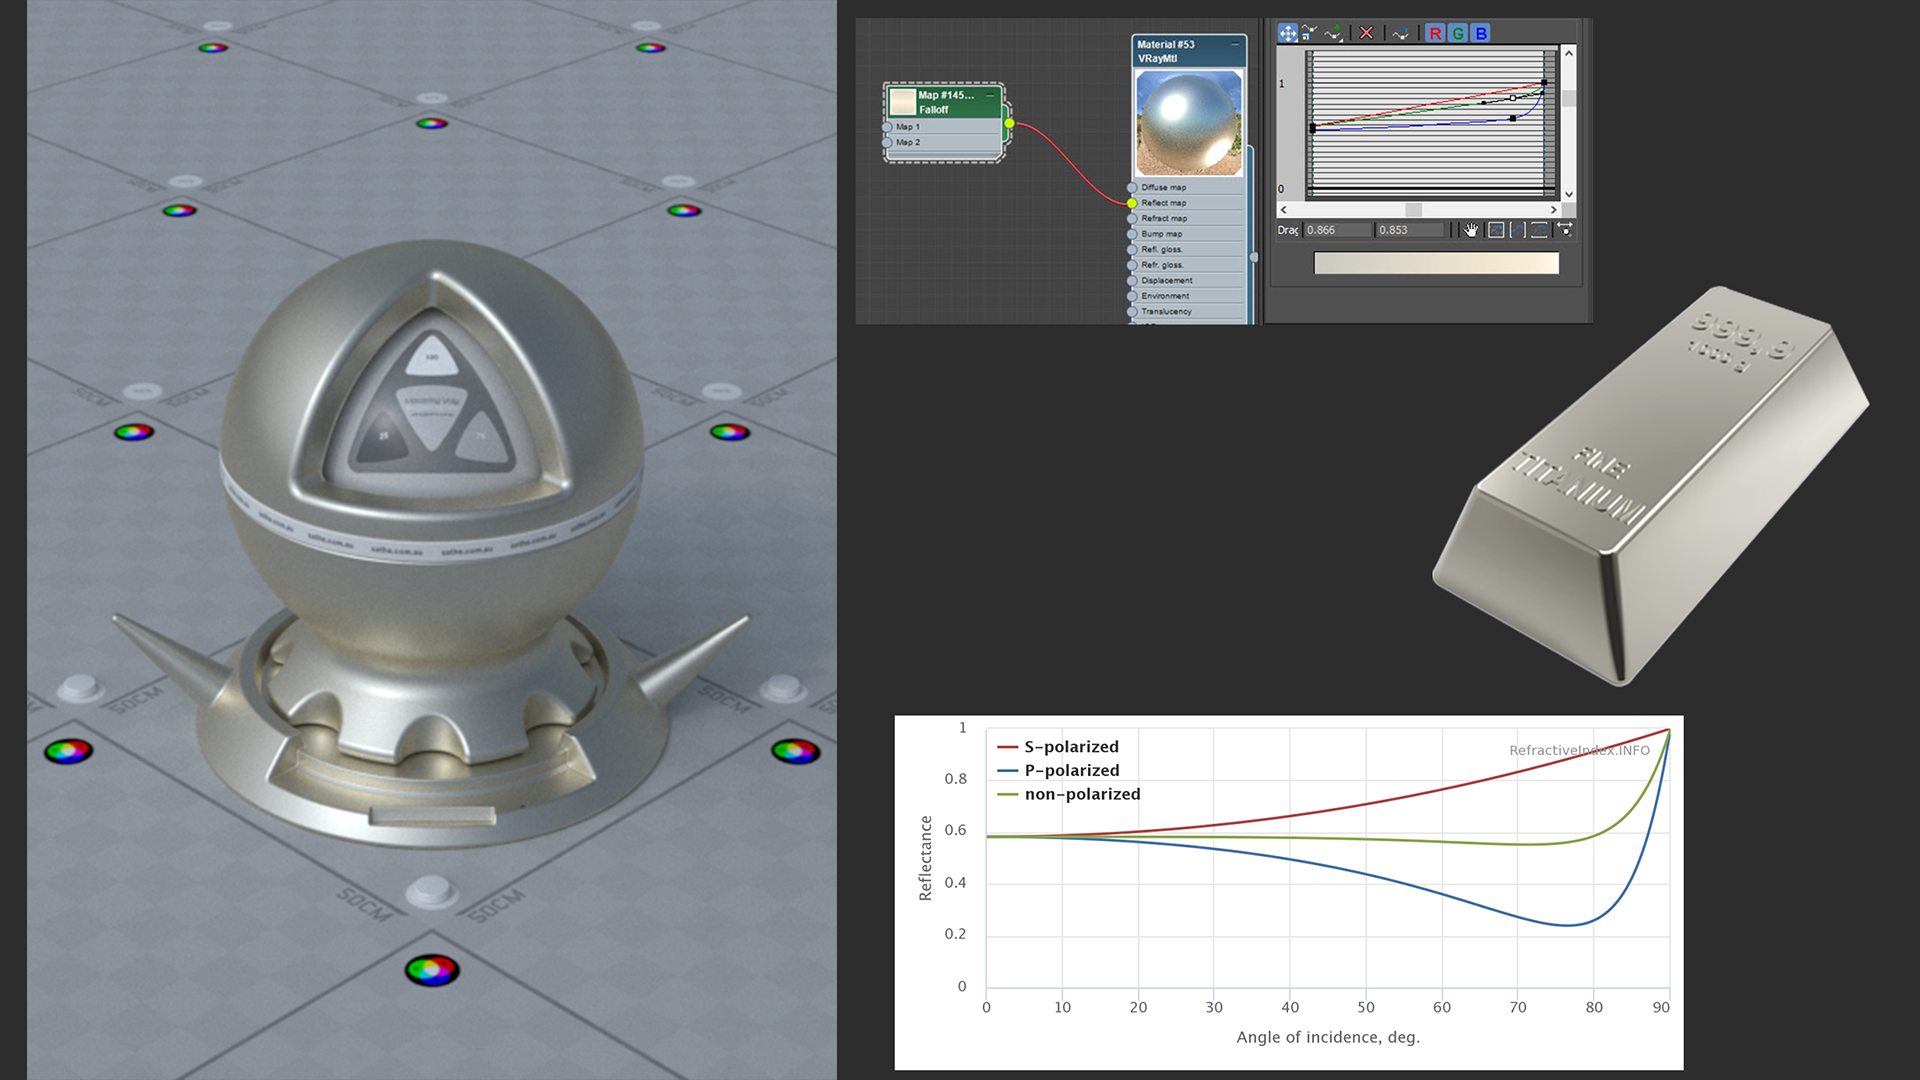Click the Falloff node yellow output socket
The height and width of the screenshot is (1080, 1920).
pos(1010,123)
